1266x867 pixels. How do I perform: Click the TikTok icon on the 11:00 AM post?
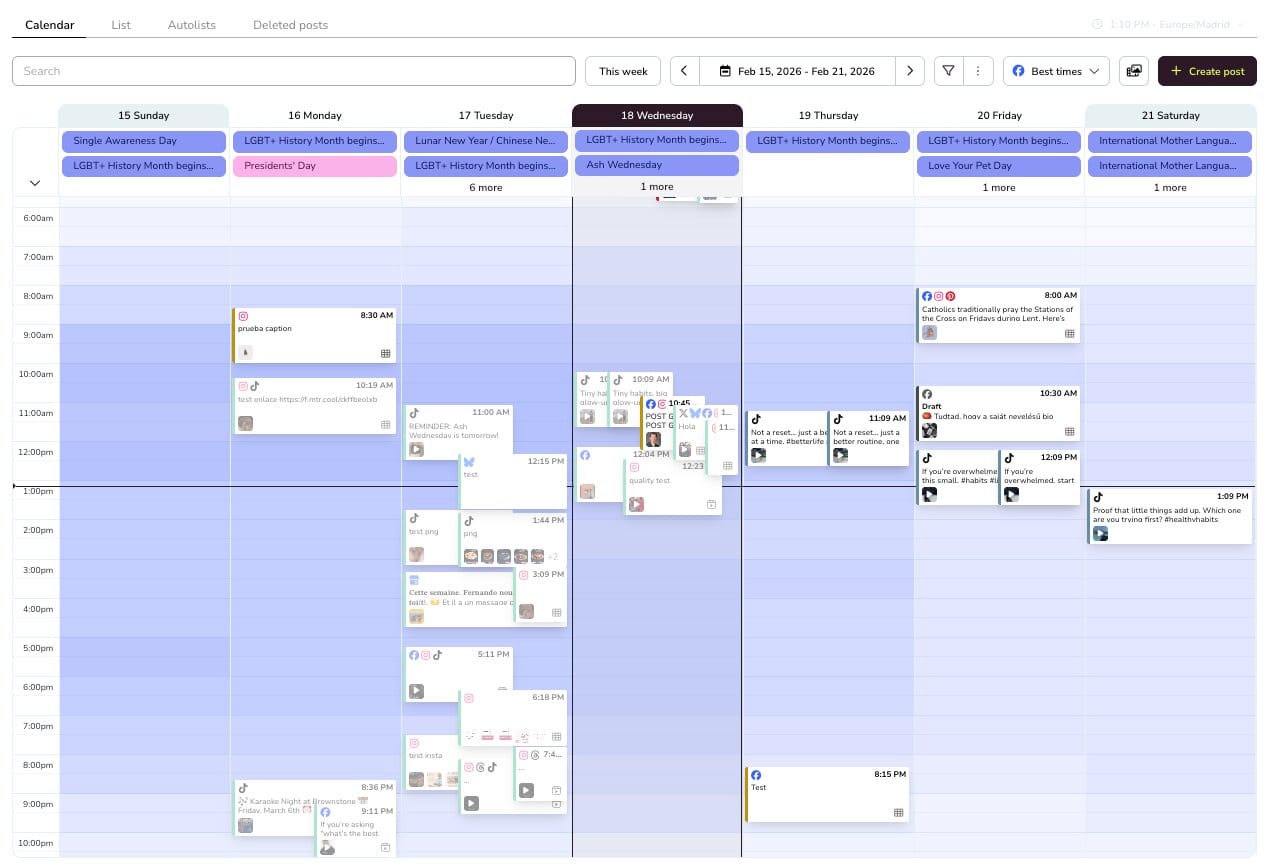(414, 412)
